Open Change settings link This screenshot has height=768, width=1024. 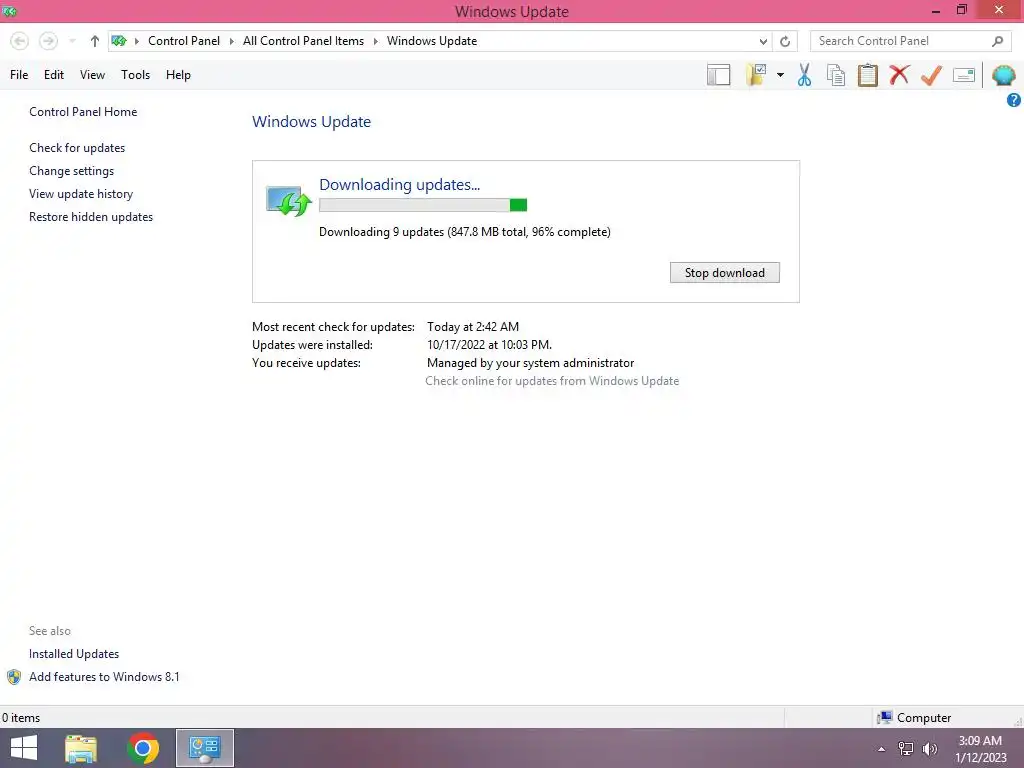point(71,170)
